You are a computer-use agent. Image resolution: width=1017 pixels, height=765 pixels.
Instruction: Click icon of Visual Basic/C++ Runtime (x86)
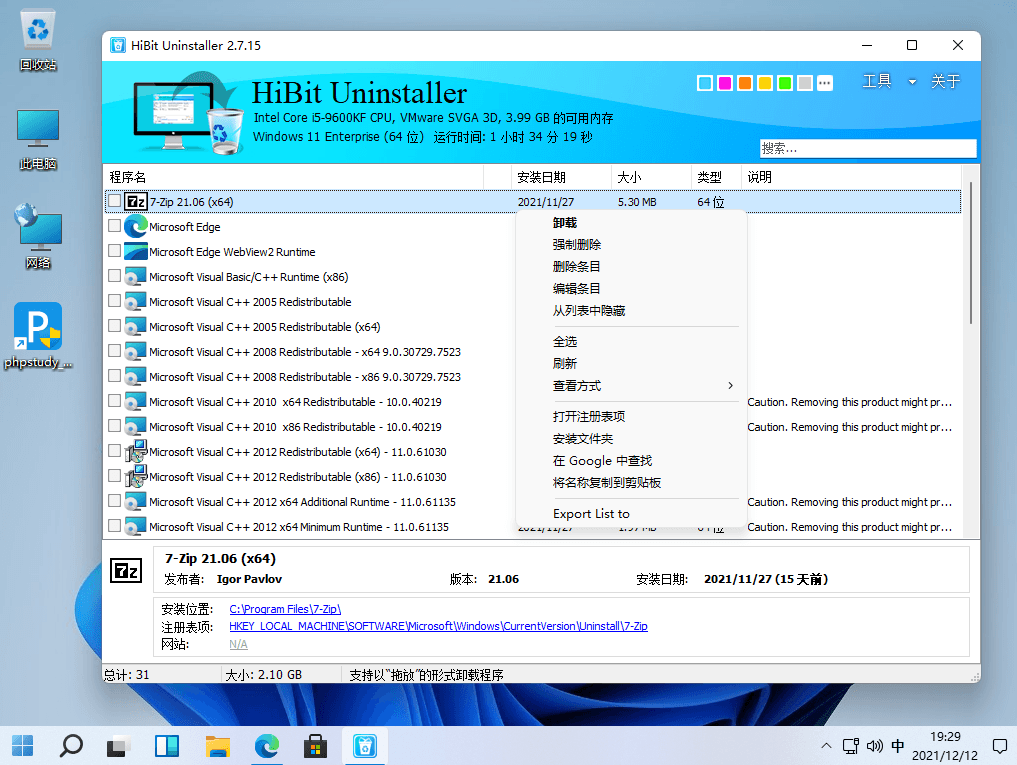tap(136, 277)
